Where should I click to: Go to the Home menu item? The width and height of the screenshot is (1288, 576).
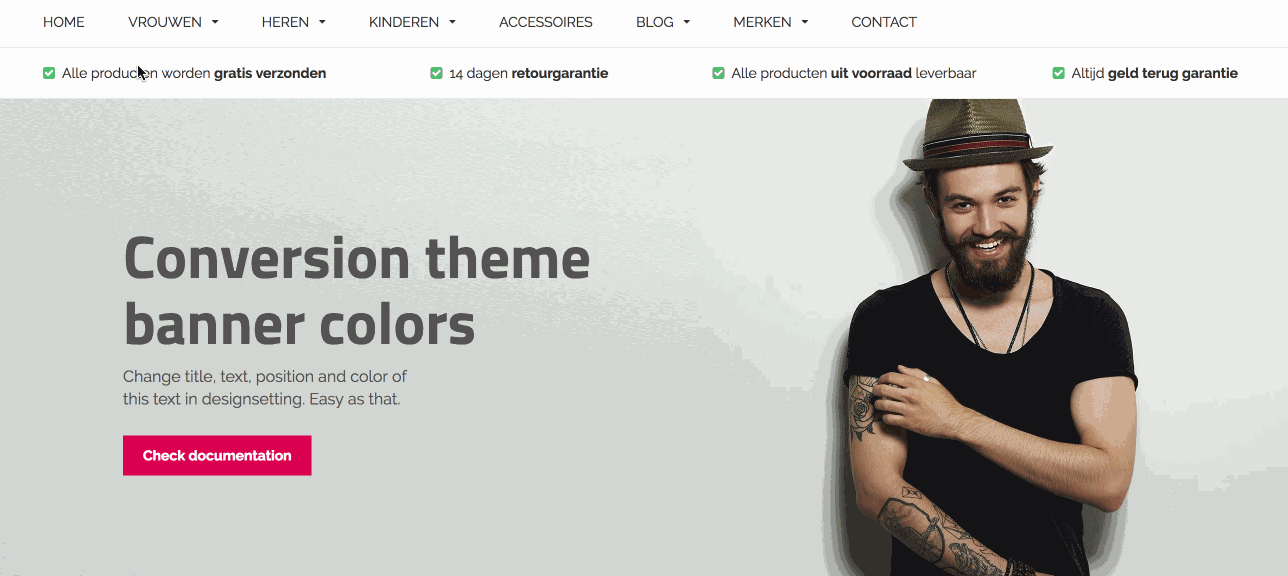coord(64,22)
